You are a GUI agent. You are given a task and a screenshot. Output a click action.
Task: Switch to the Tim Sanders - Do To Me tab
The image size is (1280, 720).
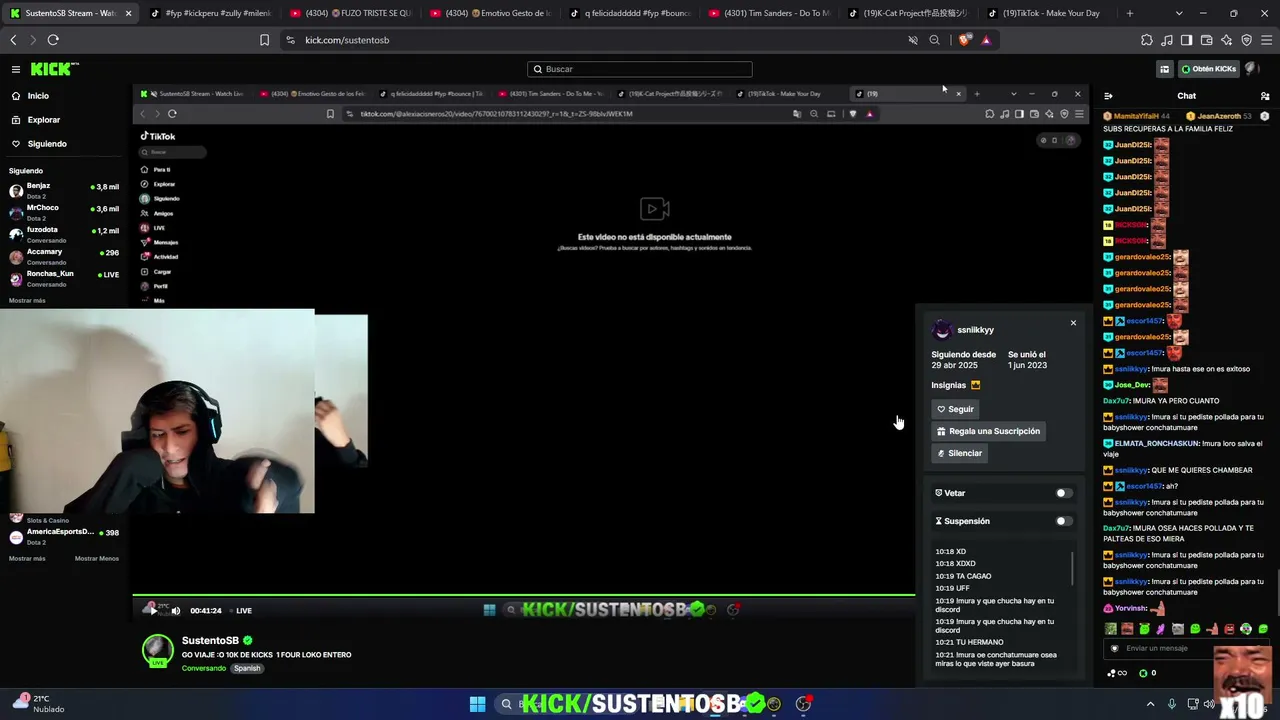[x=770, y=13]
